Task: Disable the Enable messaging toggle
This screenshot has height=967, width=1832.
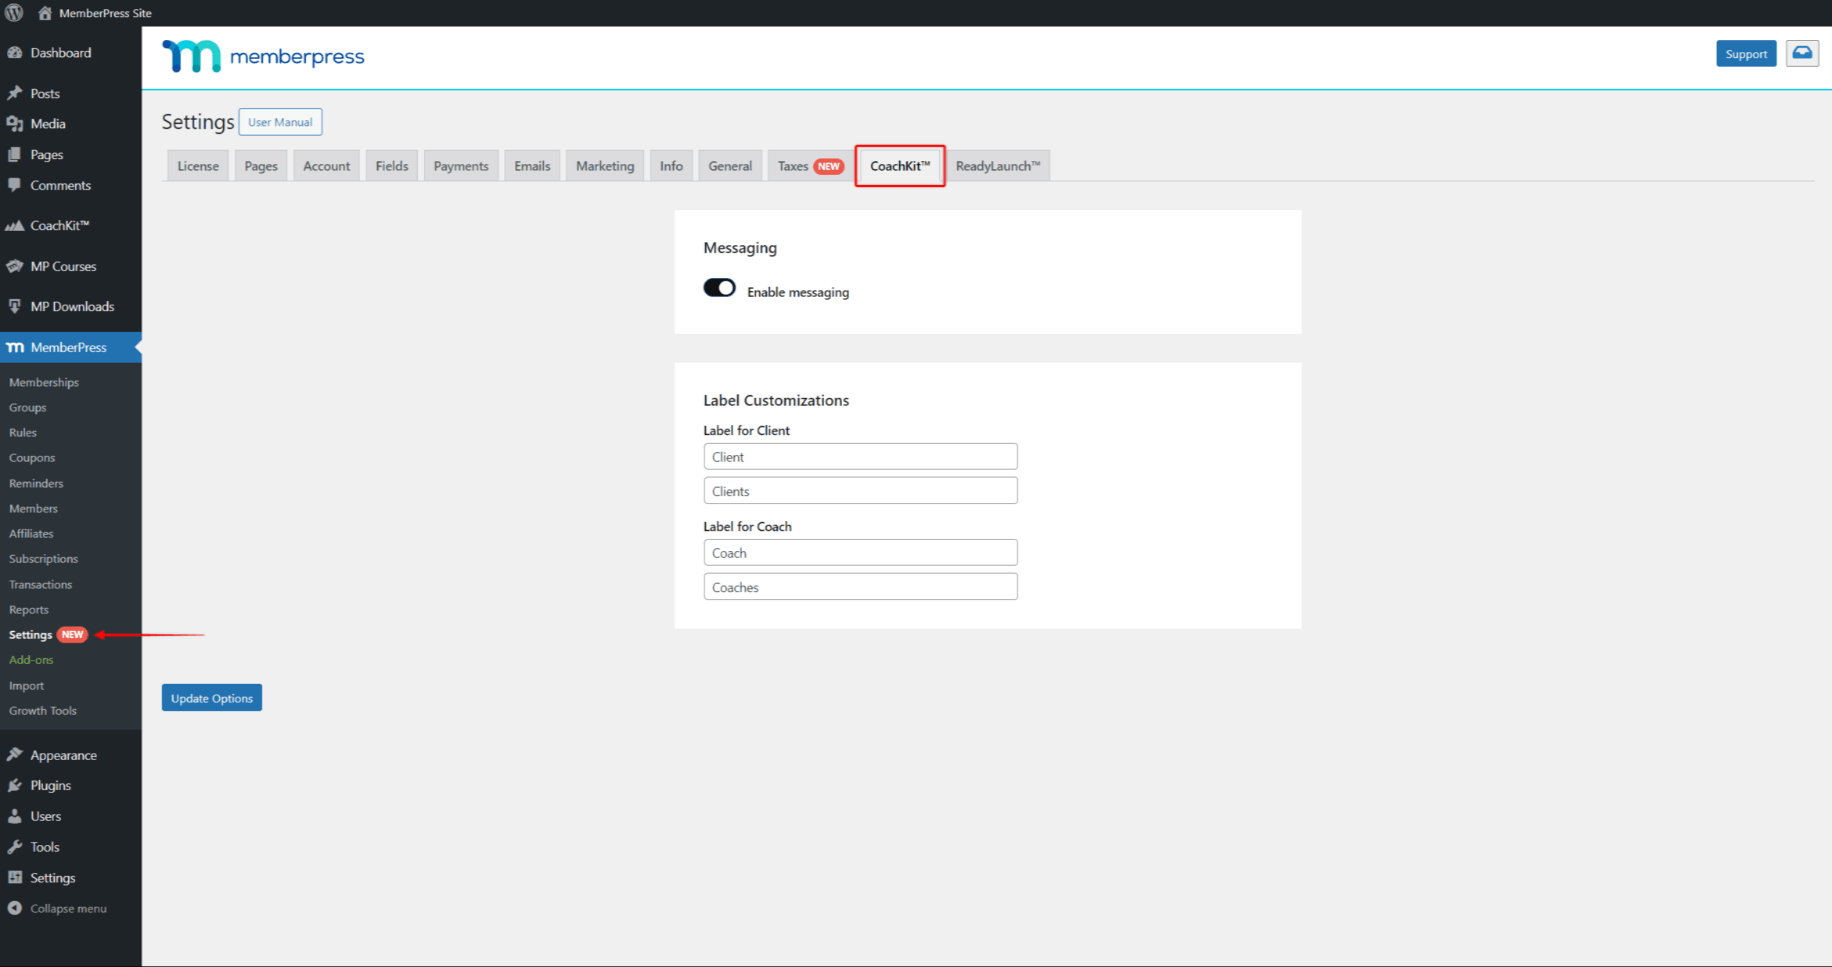Action: pyautogui.click(x=719, y=287)
